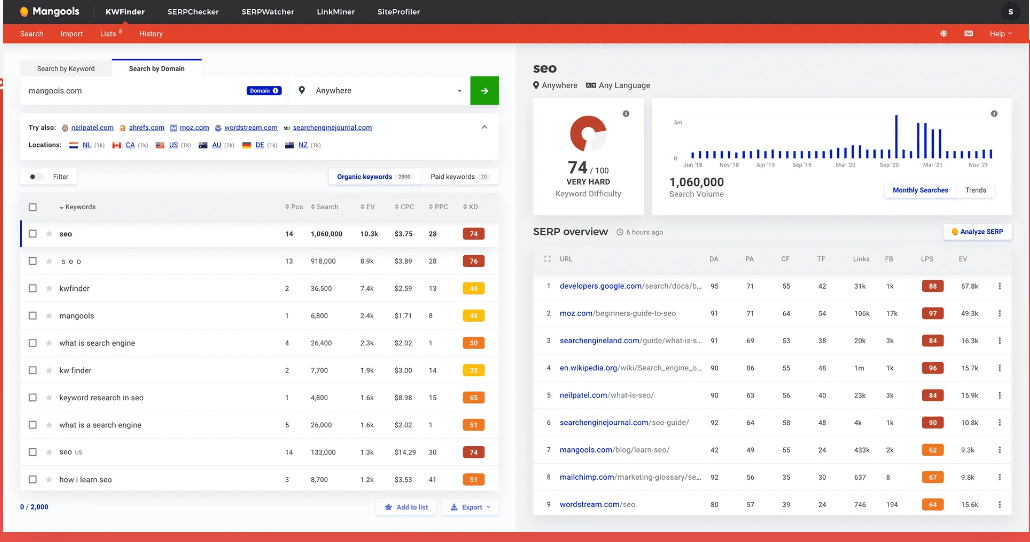The width and height of the screenshot is (1030, 542).
Task: Click the green search arrow button
Action: pos(484,91)
